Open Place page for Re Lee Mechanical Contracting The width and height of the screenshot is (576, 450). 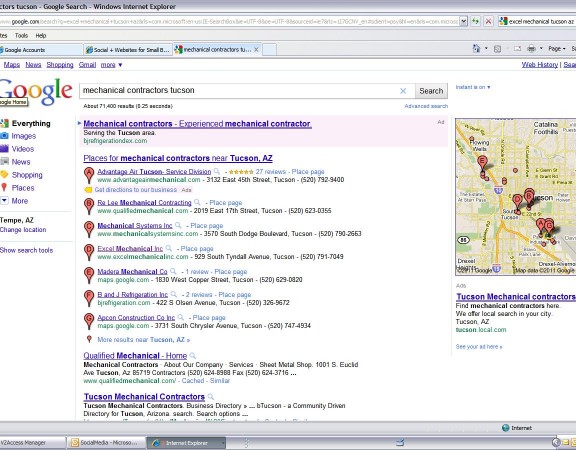tap(226, 203)
